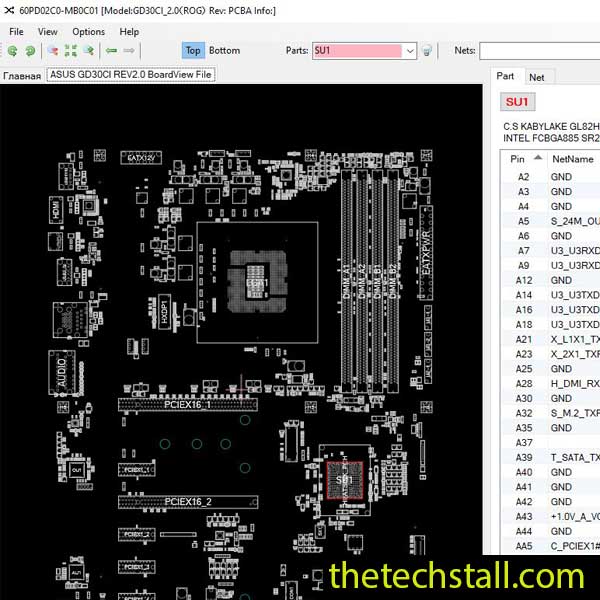Image resolution: width=600 pixels, height=600 pixels.
Task: Click the EATXPWR connector on the board
Action: [x=426, y=253]
